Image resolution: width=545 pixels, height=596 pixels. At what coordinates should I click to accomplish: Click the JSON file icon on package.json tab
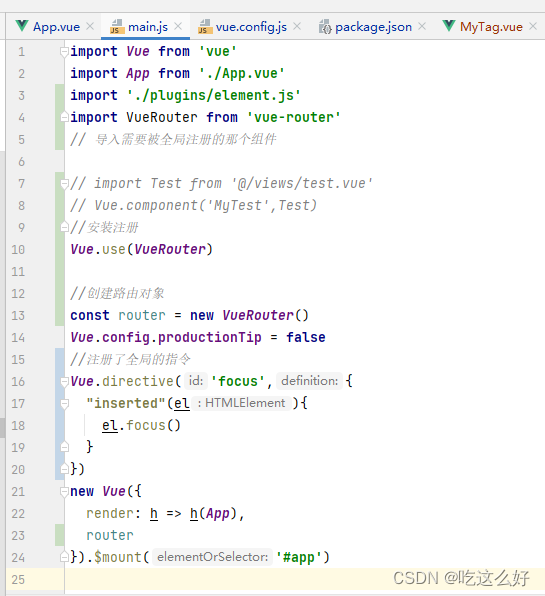[x=325, y=27]
